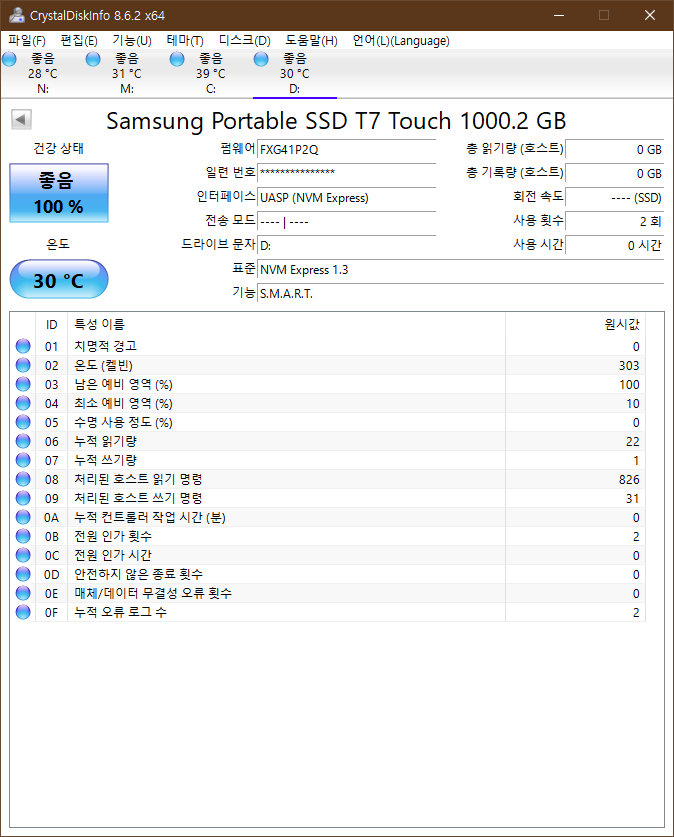Click status orb for attribute 01 치명적 경고
This screenshot has width=674, height=837.
pos(23,346)
